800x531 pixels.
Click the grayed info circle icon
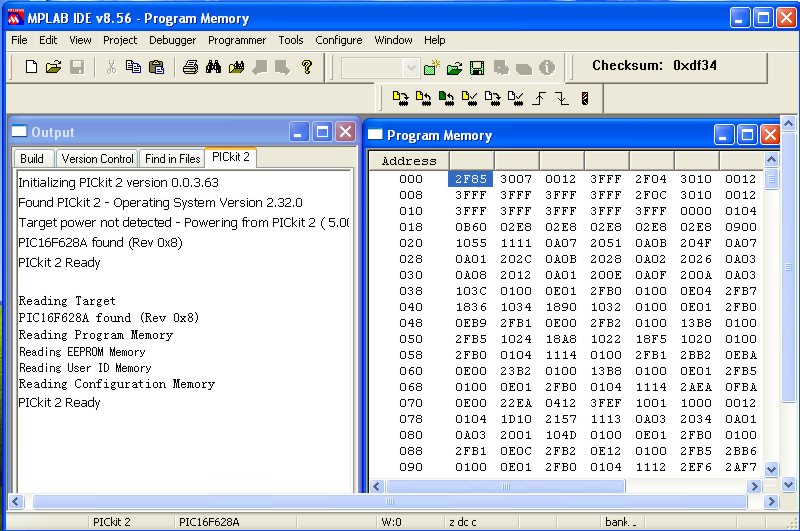547,67
